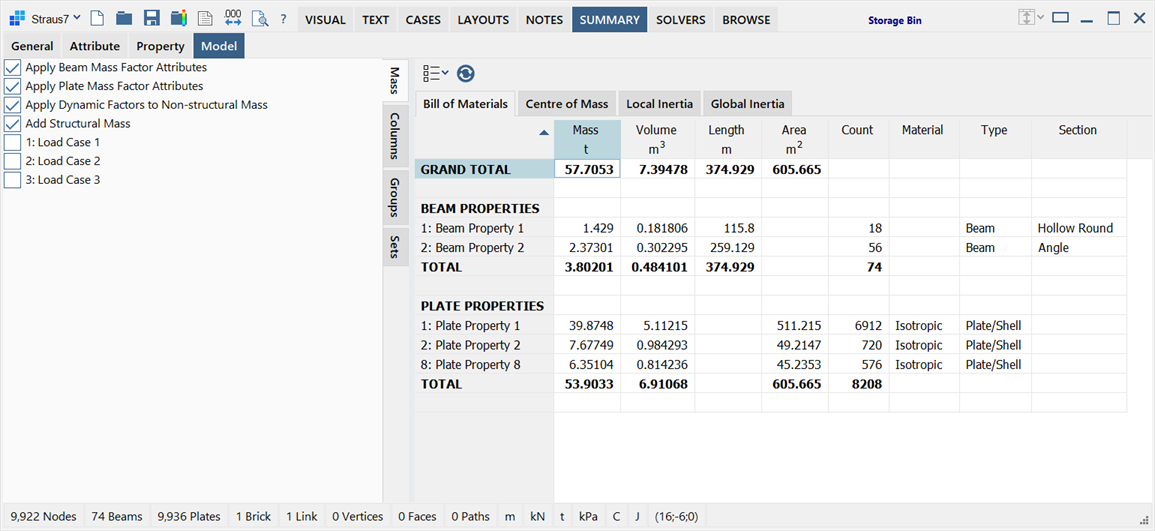Open the LAYOUTS tab
The width and height of the screenshot is (1155, 531).
tap(483, 20)
